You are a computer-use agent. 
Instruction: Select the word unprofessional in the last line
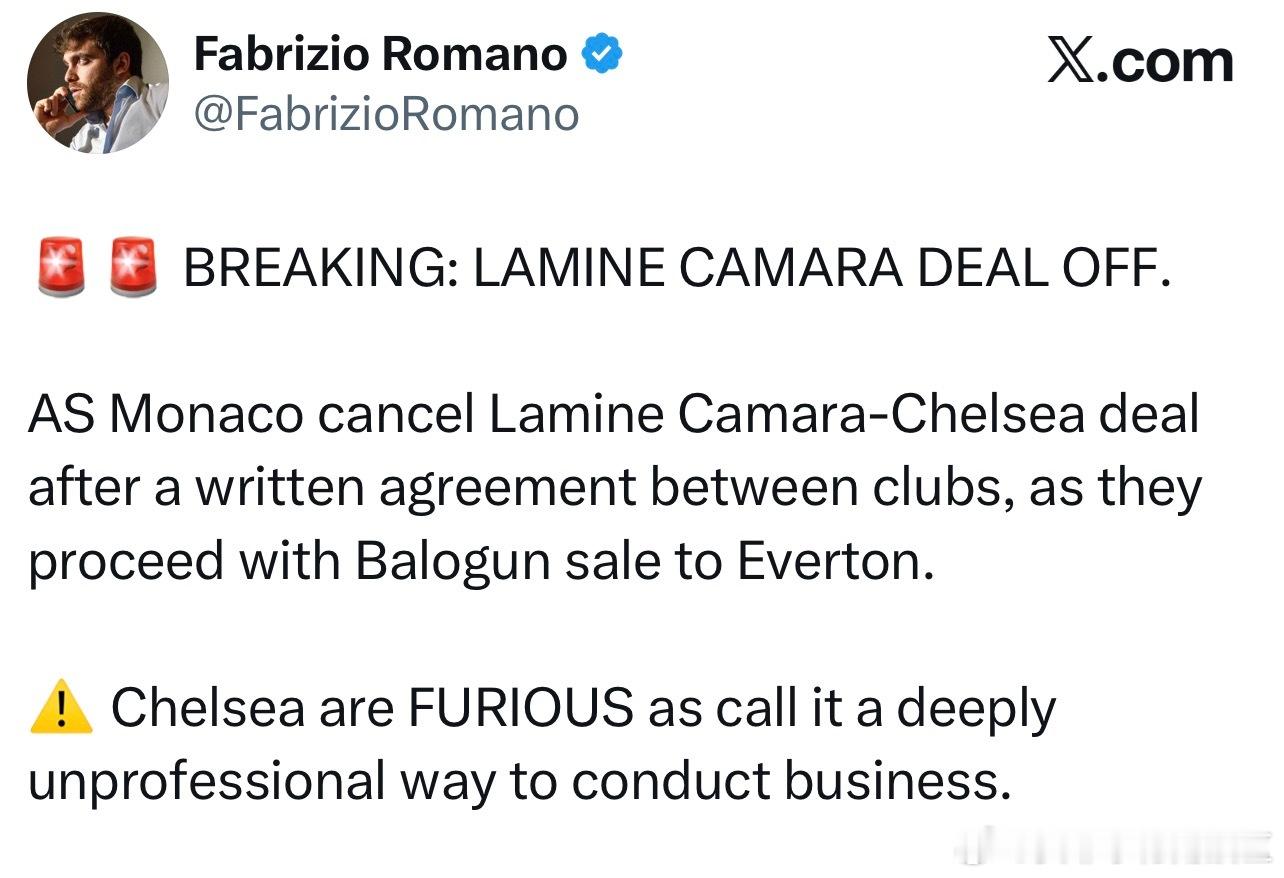[207, 782]
